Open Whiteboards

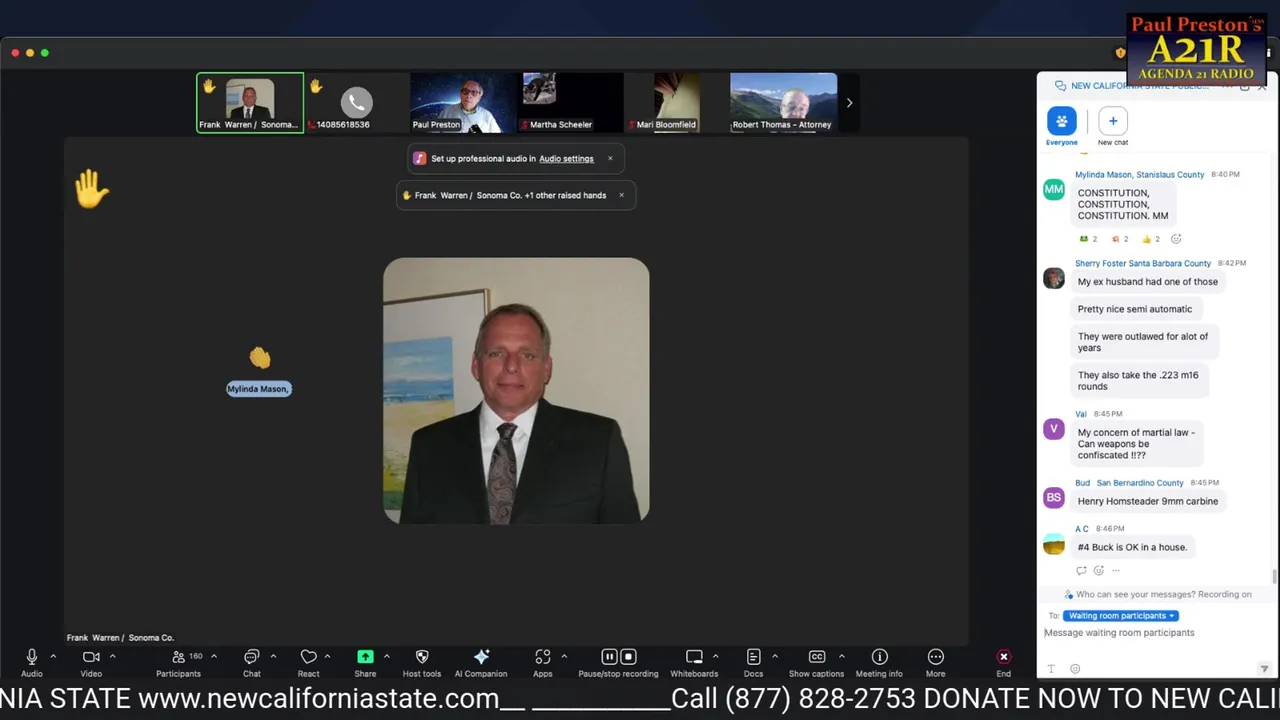click(694, 662)
